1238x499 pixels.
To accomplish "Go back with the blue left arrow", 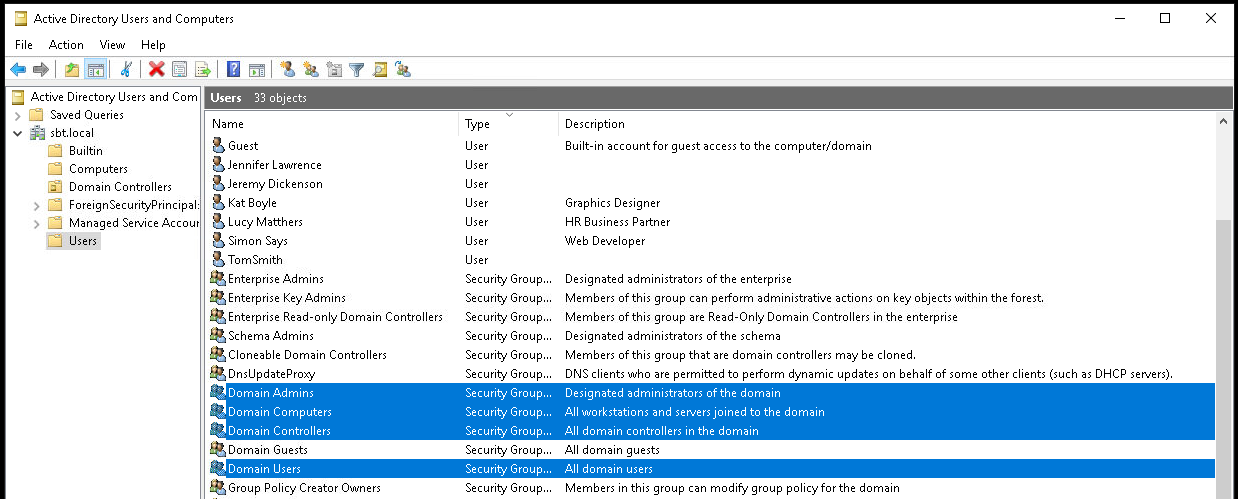I will [x=17, y=69].
